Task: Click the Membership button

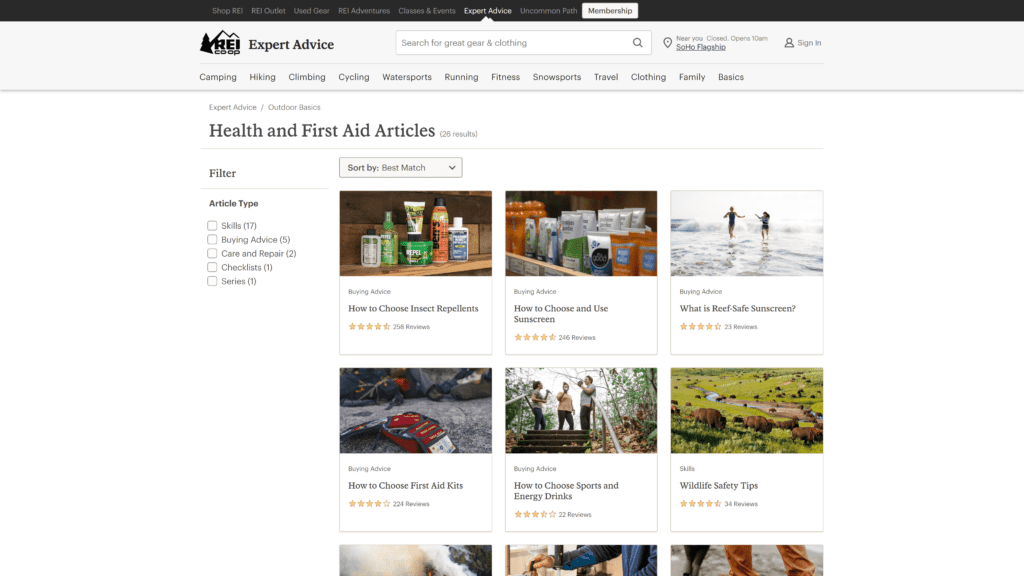Action: click(x=610, y=10)
